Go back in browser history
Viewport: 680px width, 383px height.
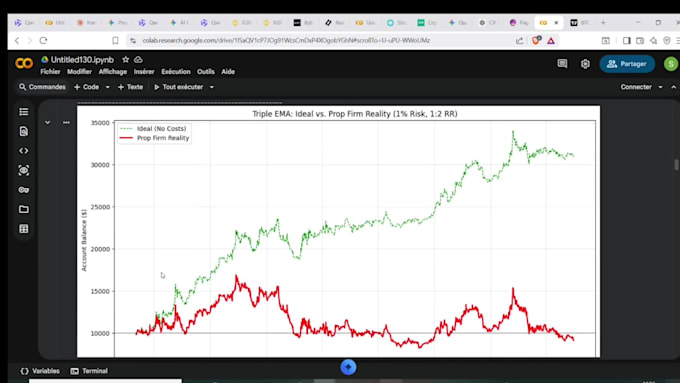point(17,40)
